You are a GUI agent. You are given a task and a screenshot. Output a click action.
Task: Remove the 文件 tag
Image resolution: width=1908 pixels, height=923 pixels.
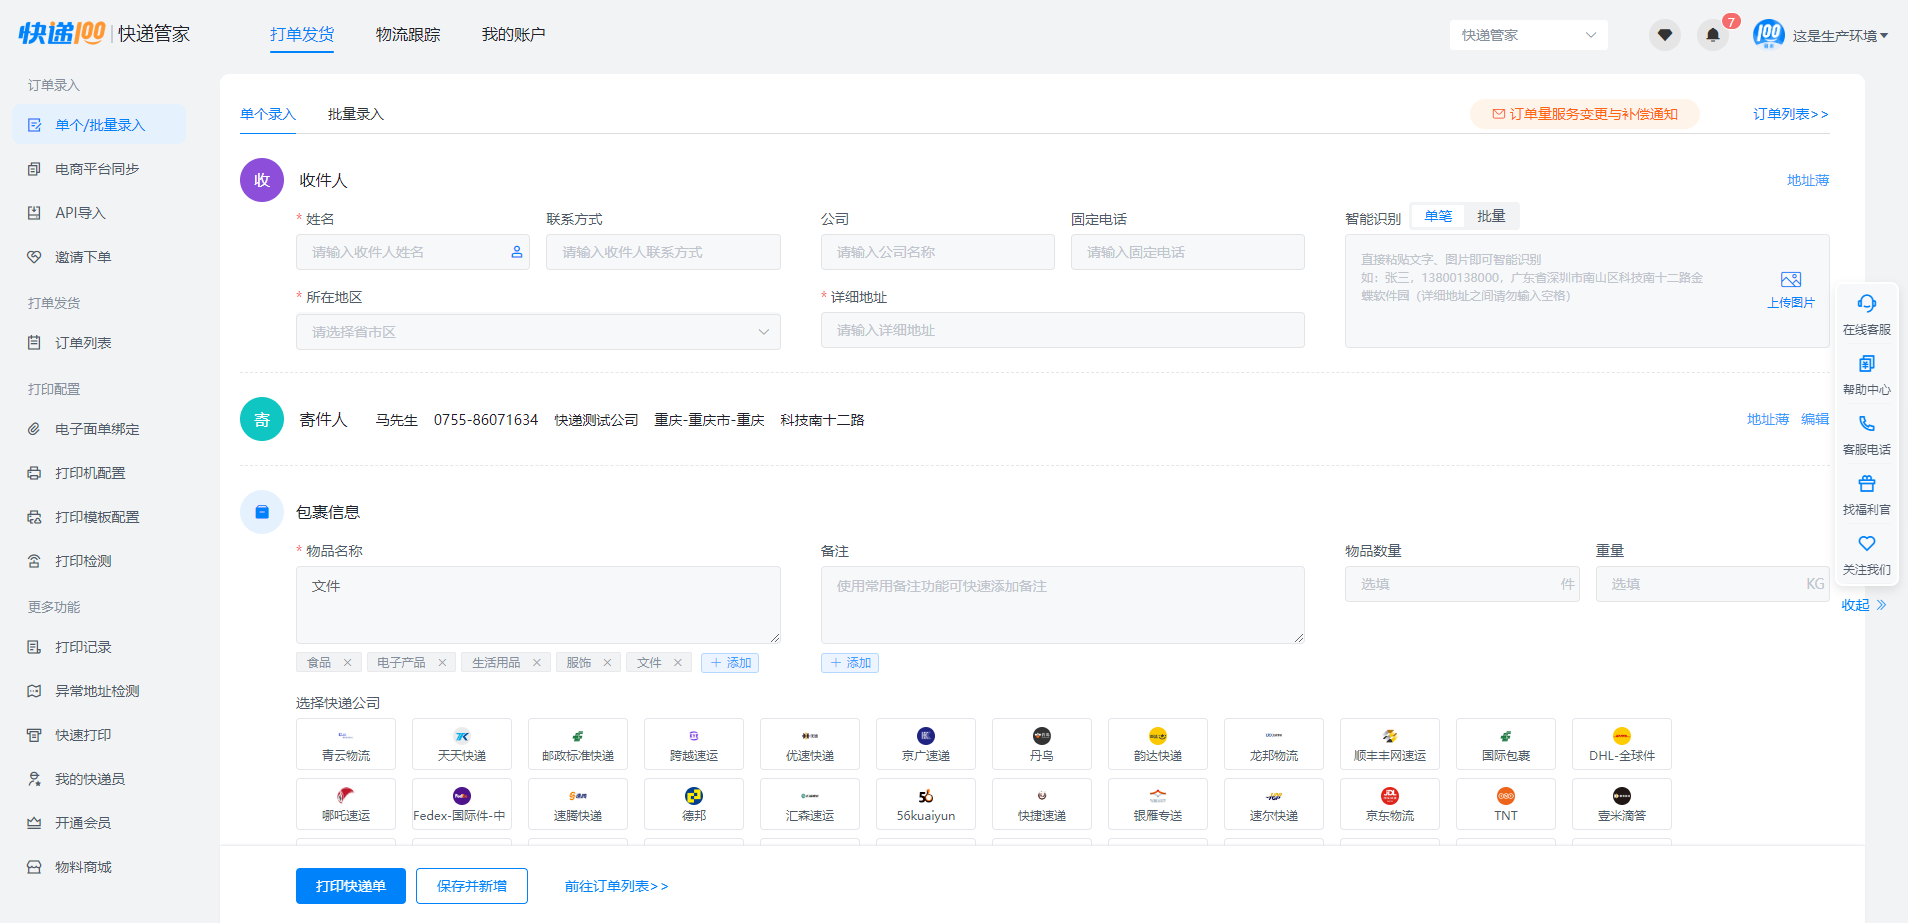pos(678,663)
